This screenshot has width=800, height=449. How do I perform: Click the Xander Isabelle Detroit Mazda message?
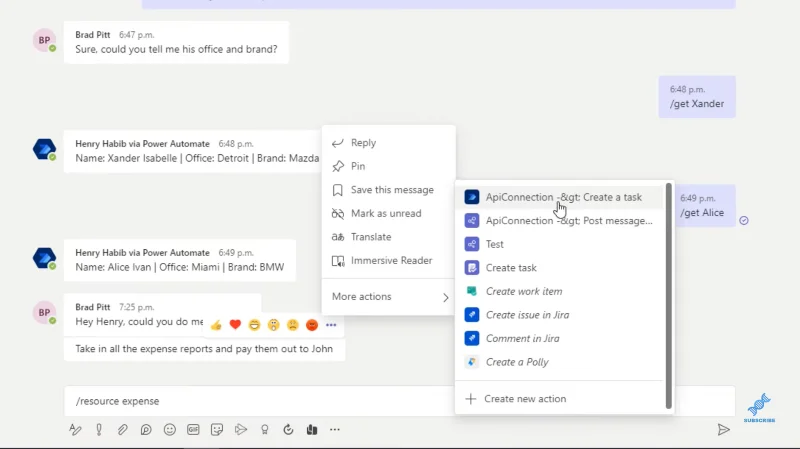click(x=193, y=151)
